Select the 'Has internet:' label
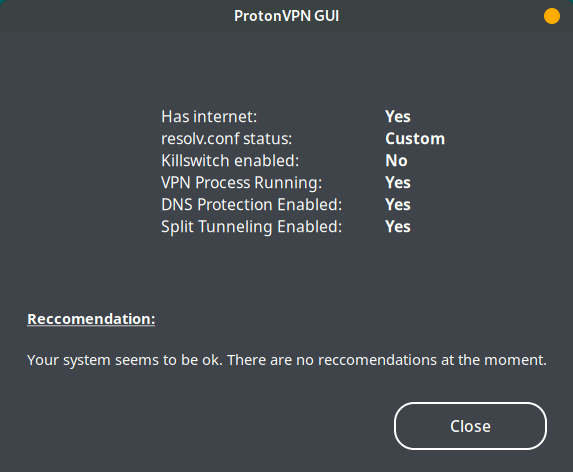Viewport: 573px width, 472px height. (x=209, y=117)
